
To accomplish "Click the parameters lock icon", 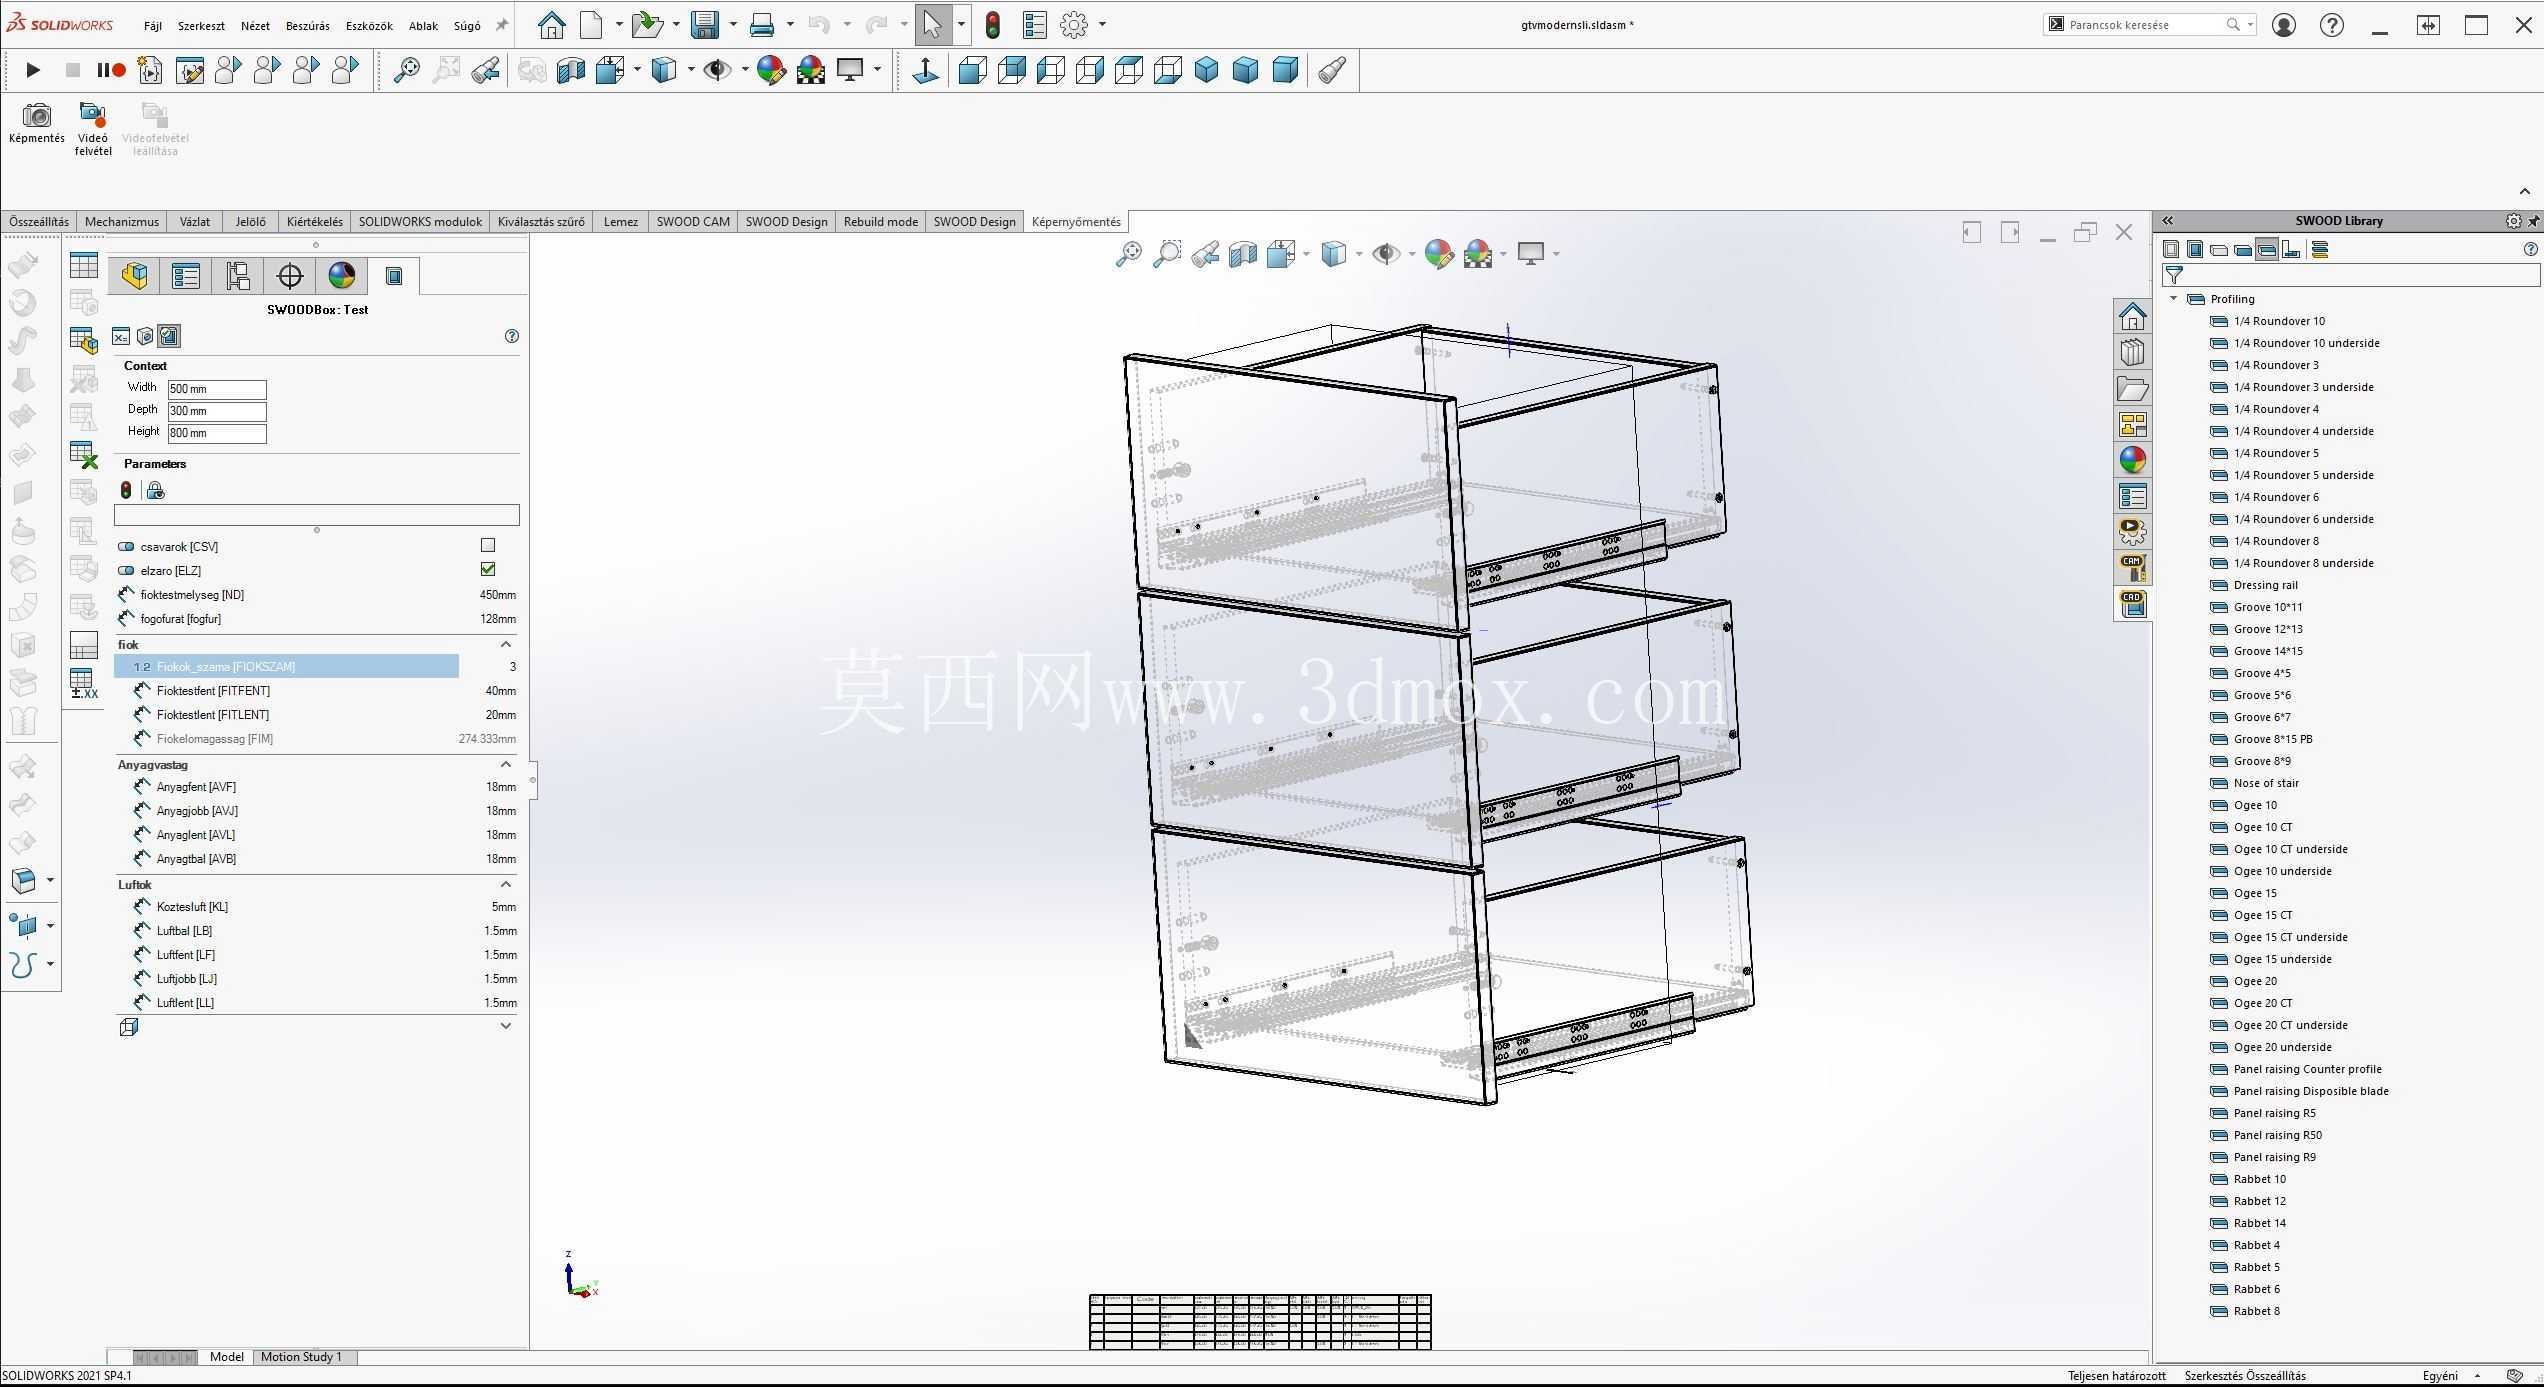I will (155, 490).
